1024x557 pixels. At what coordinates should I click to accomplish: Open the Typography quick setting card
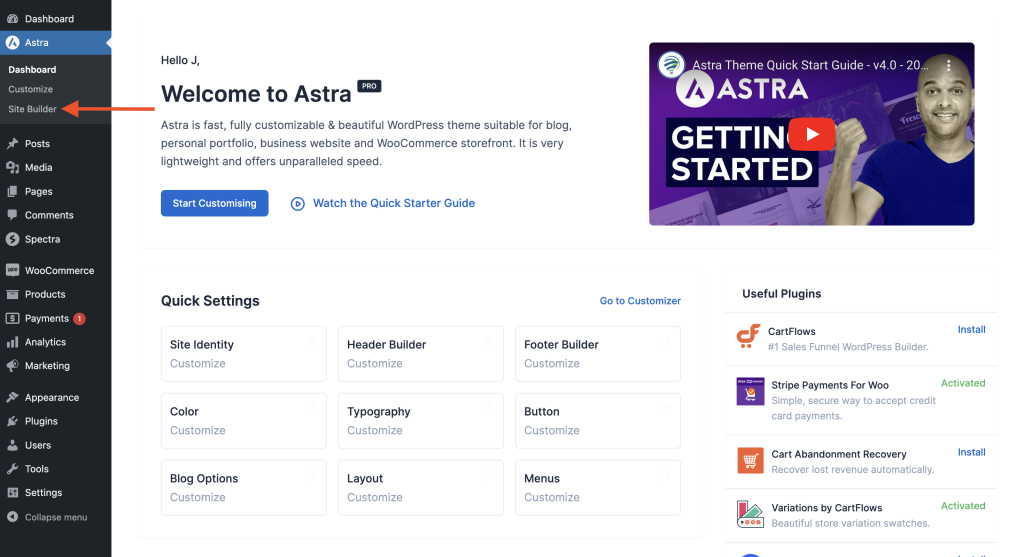coord(421,421)
